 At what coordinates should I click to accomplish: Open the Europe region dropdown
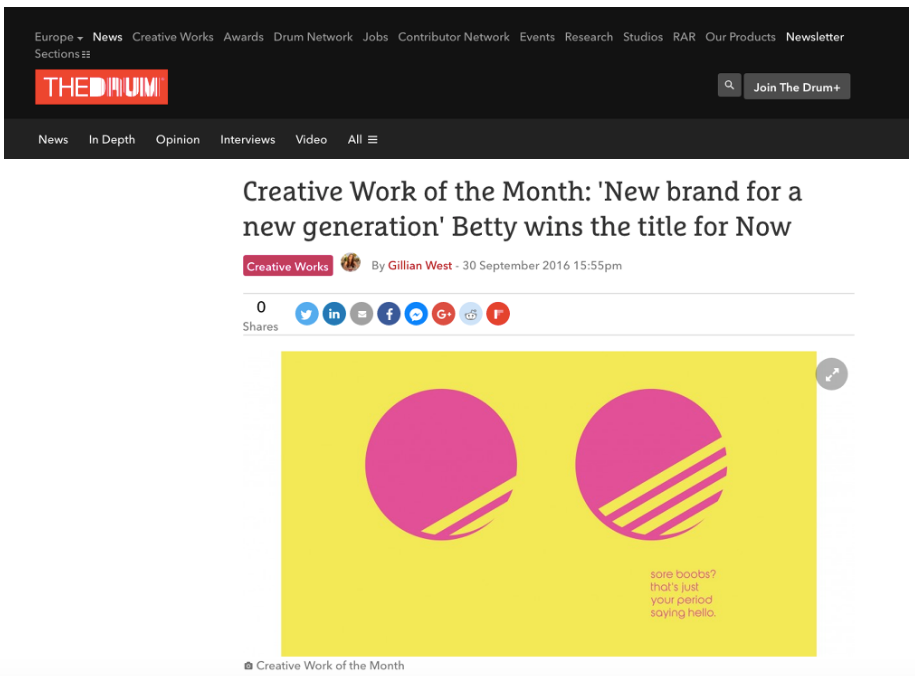(x=58, y=37)
